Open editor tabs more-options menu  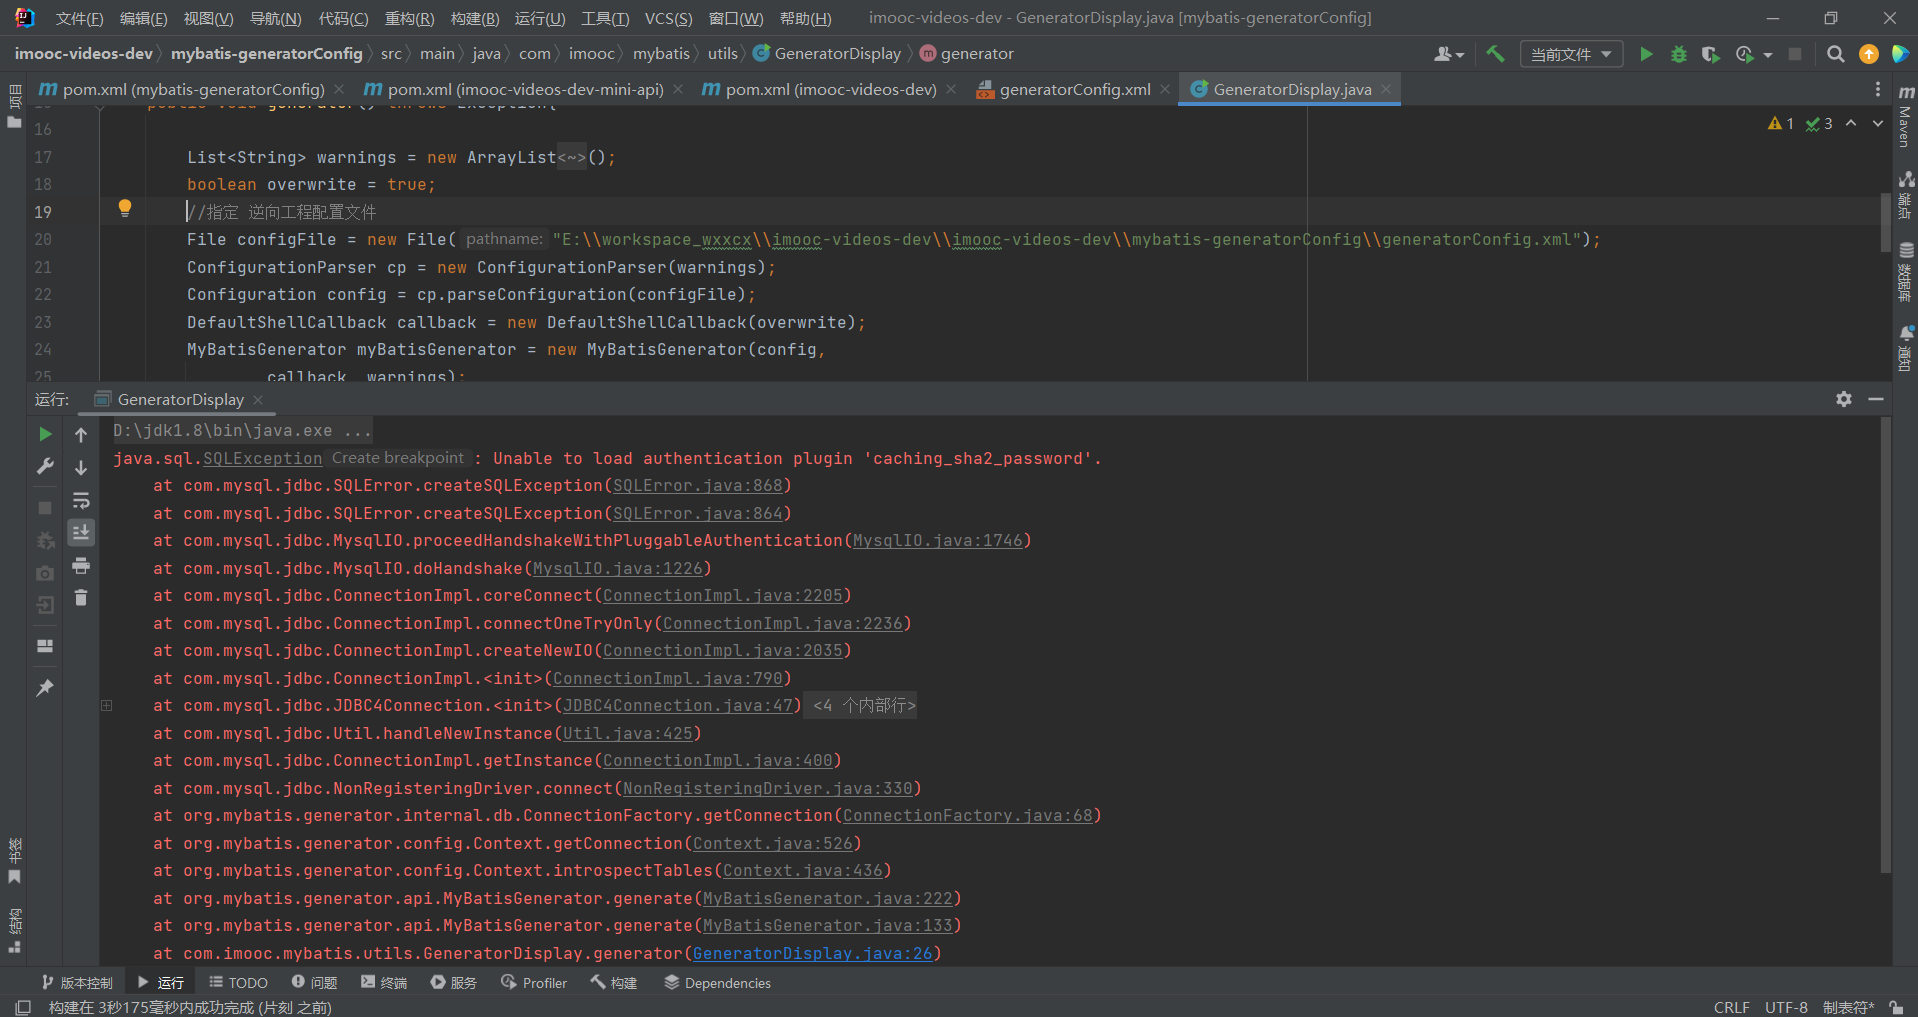pos(1877,89)
